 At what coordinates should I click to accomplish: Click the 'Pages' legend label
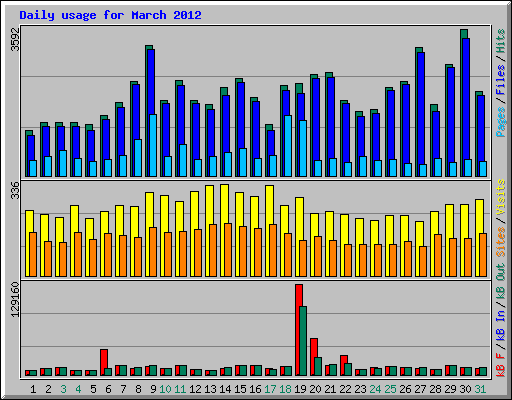(x=501, y=122)
